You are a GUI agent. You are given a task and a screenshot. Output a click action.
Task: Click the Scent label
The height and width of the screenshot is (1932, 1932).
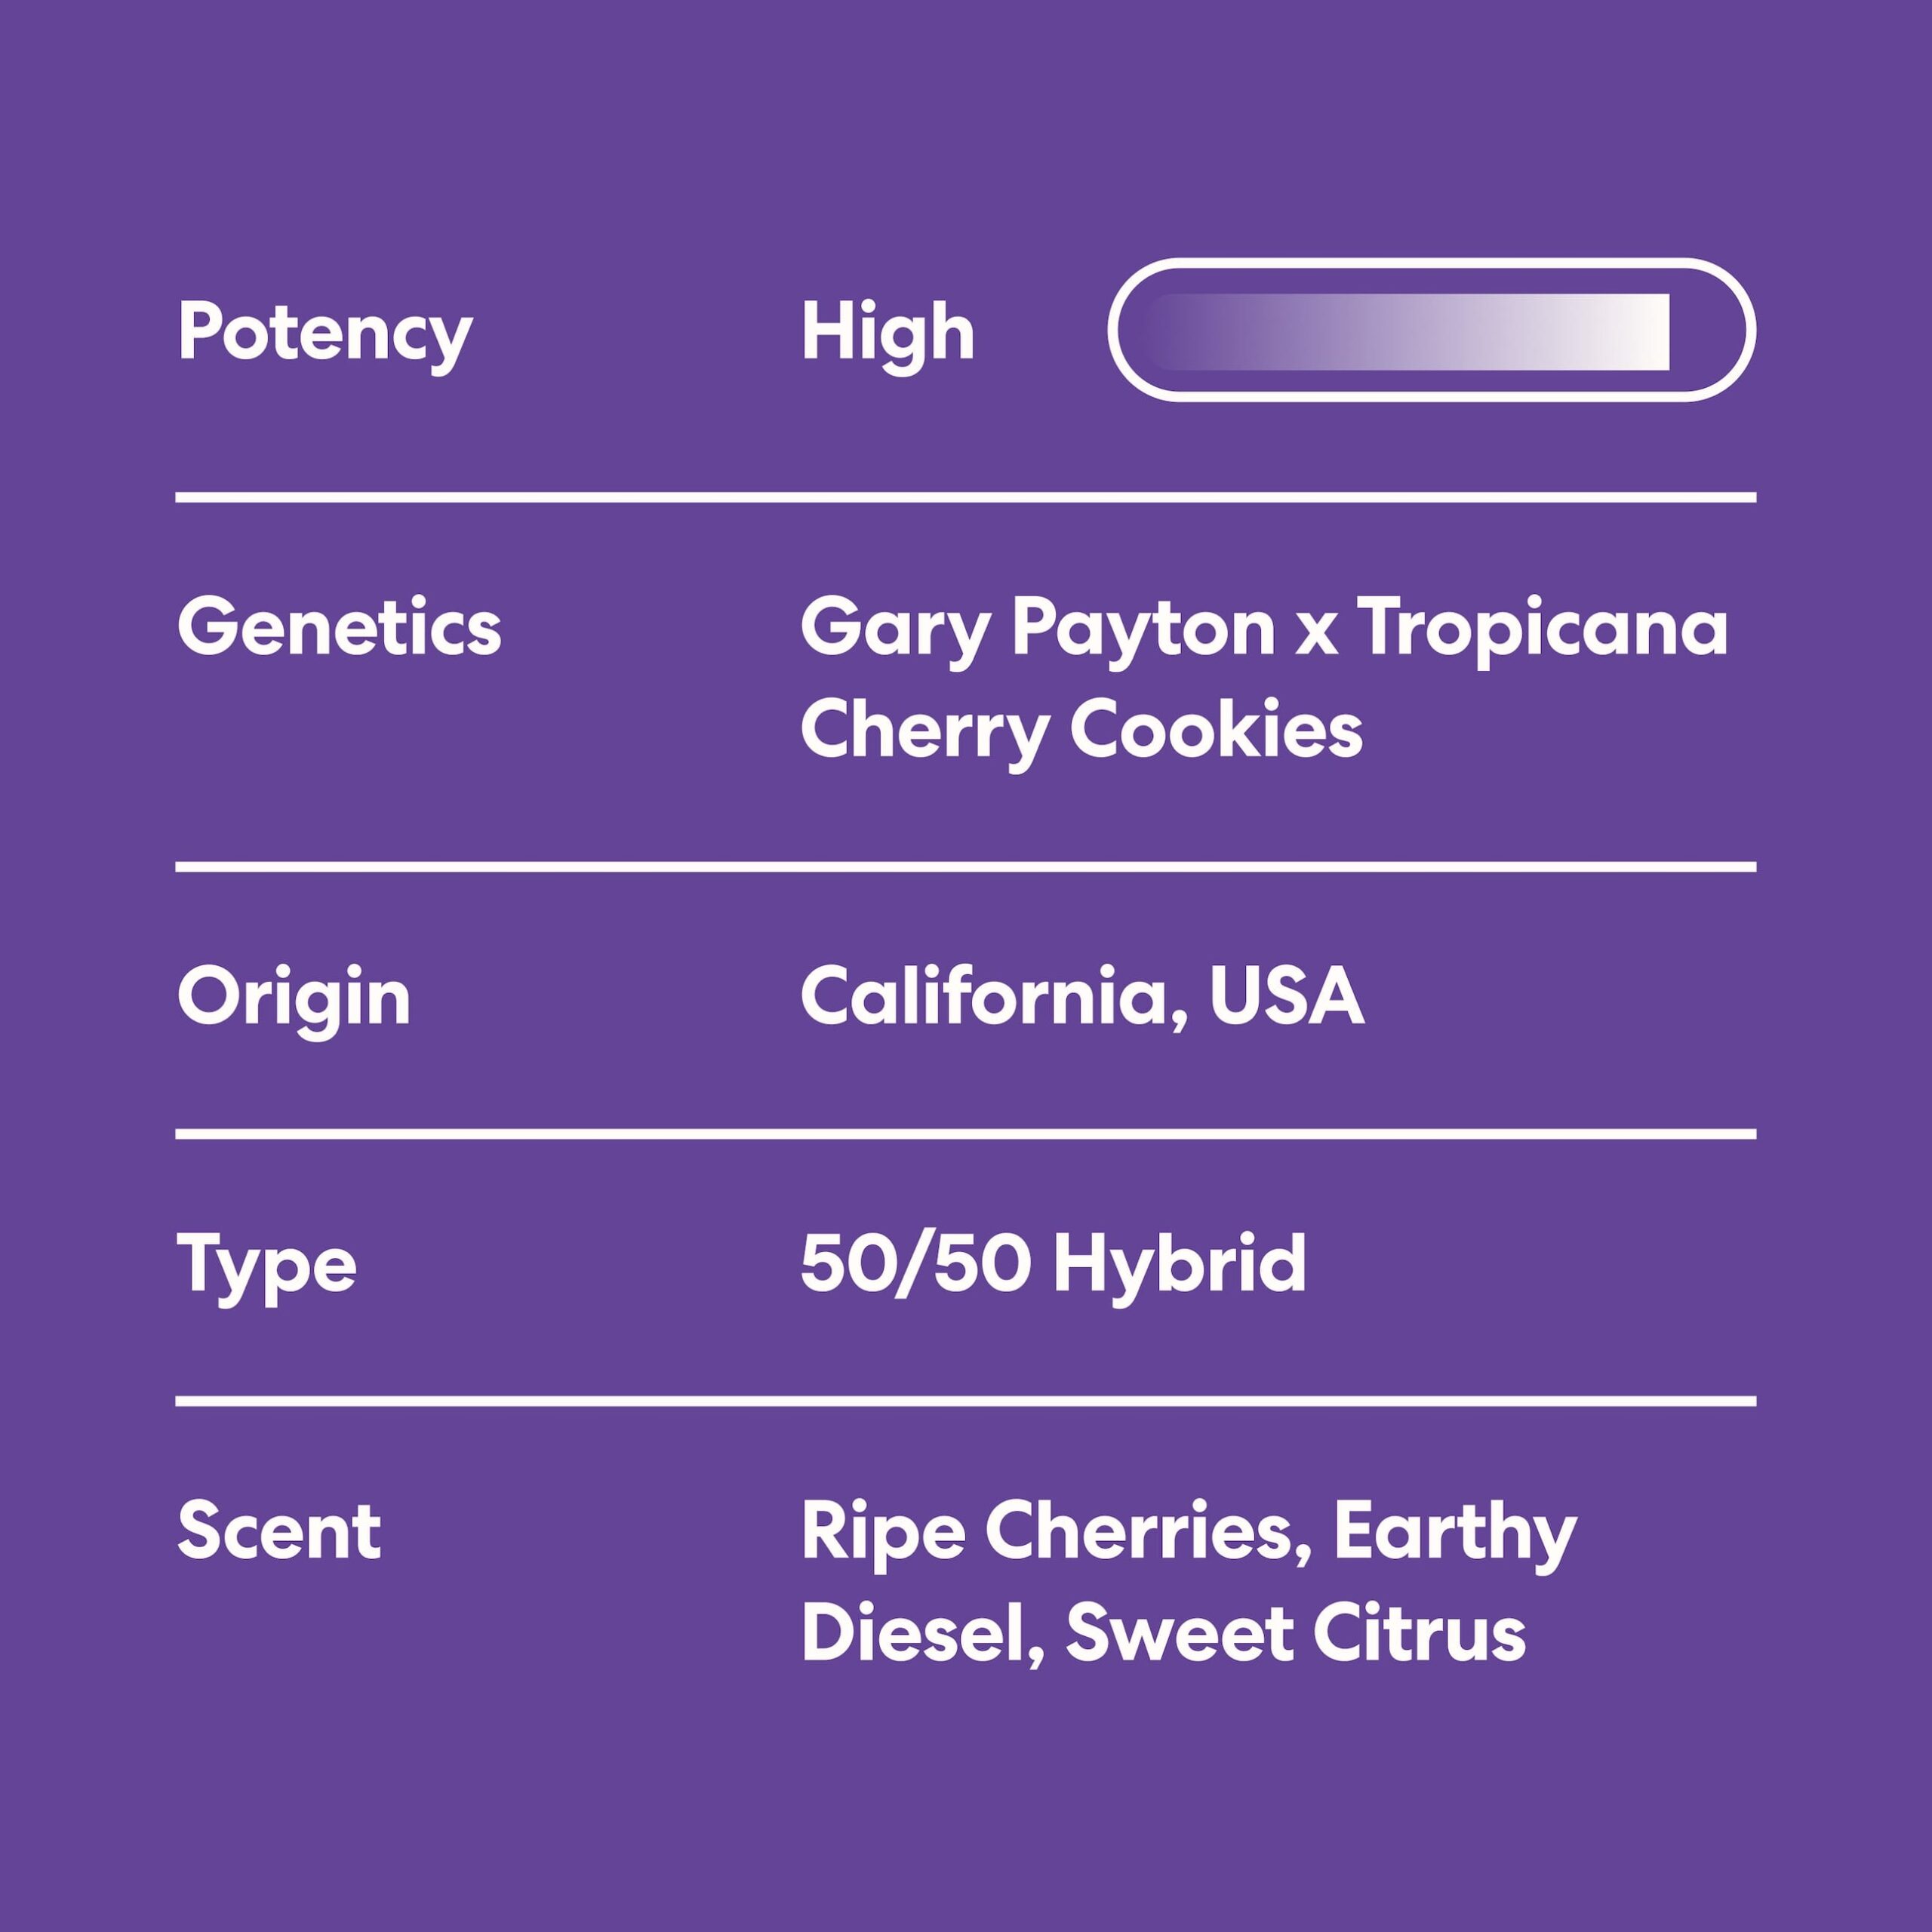tap(279, 1531)
